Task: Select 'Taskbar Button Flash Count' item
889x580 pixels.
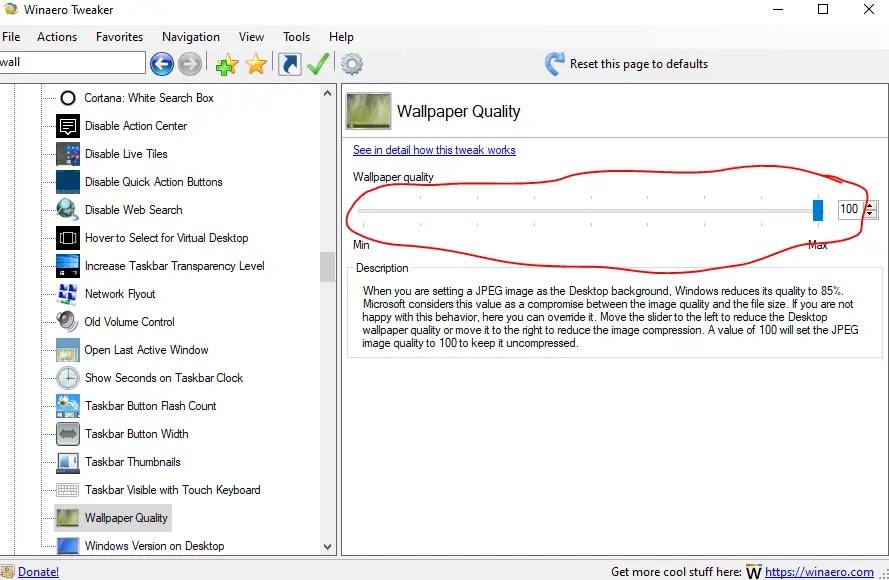Action: [x=151, y=406]
